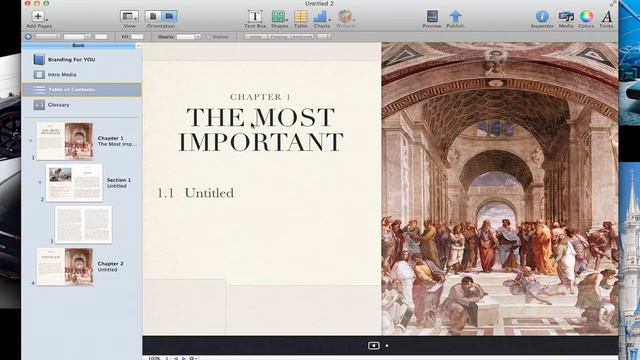The height and width of the screenshot is (360, 640).
Task: Collapse Section 1 disclosure triangle
Action: (40, 182)
